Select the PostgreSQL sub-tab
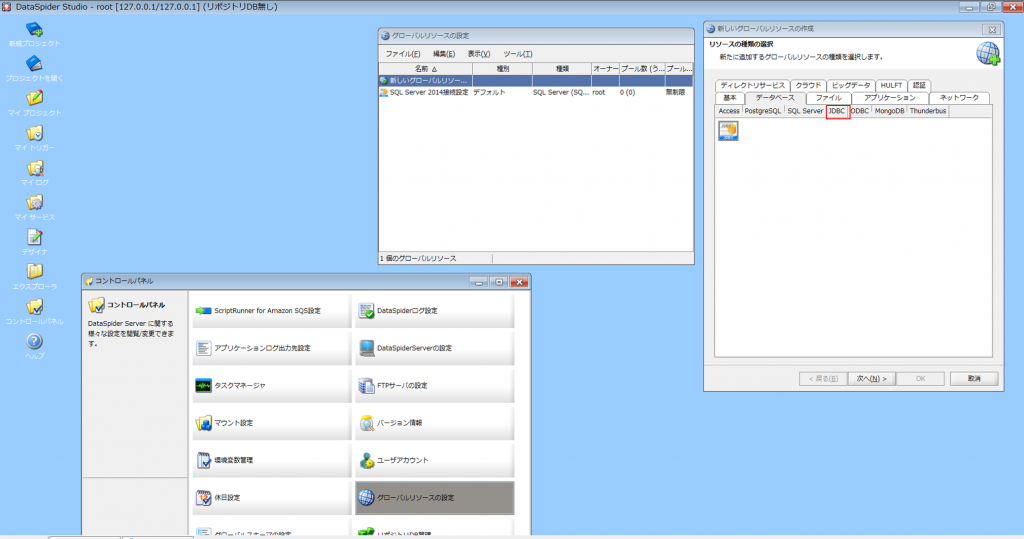 tap(762, 111)
